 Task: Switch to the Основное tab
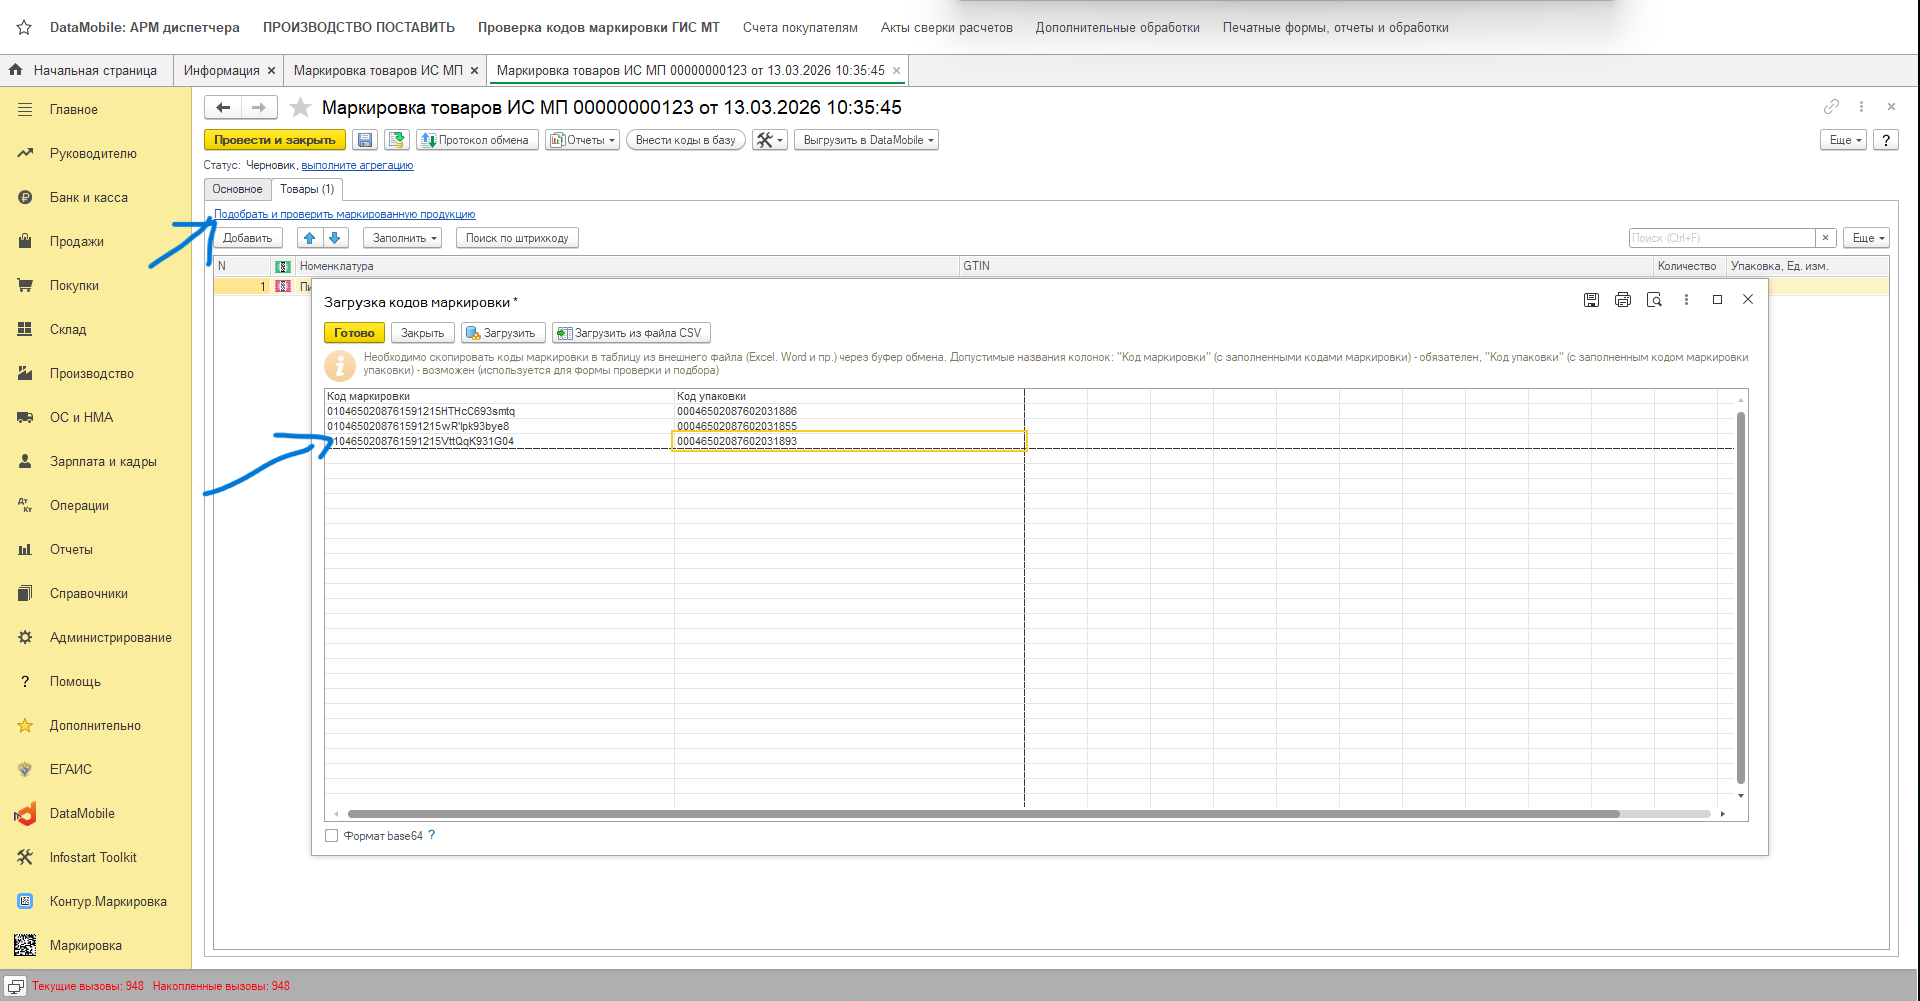pos(237,189)
